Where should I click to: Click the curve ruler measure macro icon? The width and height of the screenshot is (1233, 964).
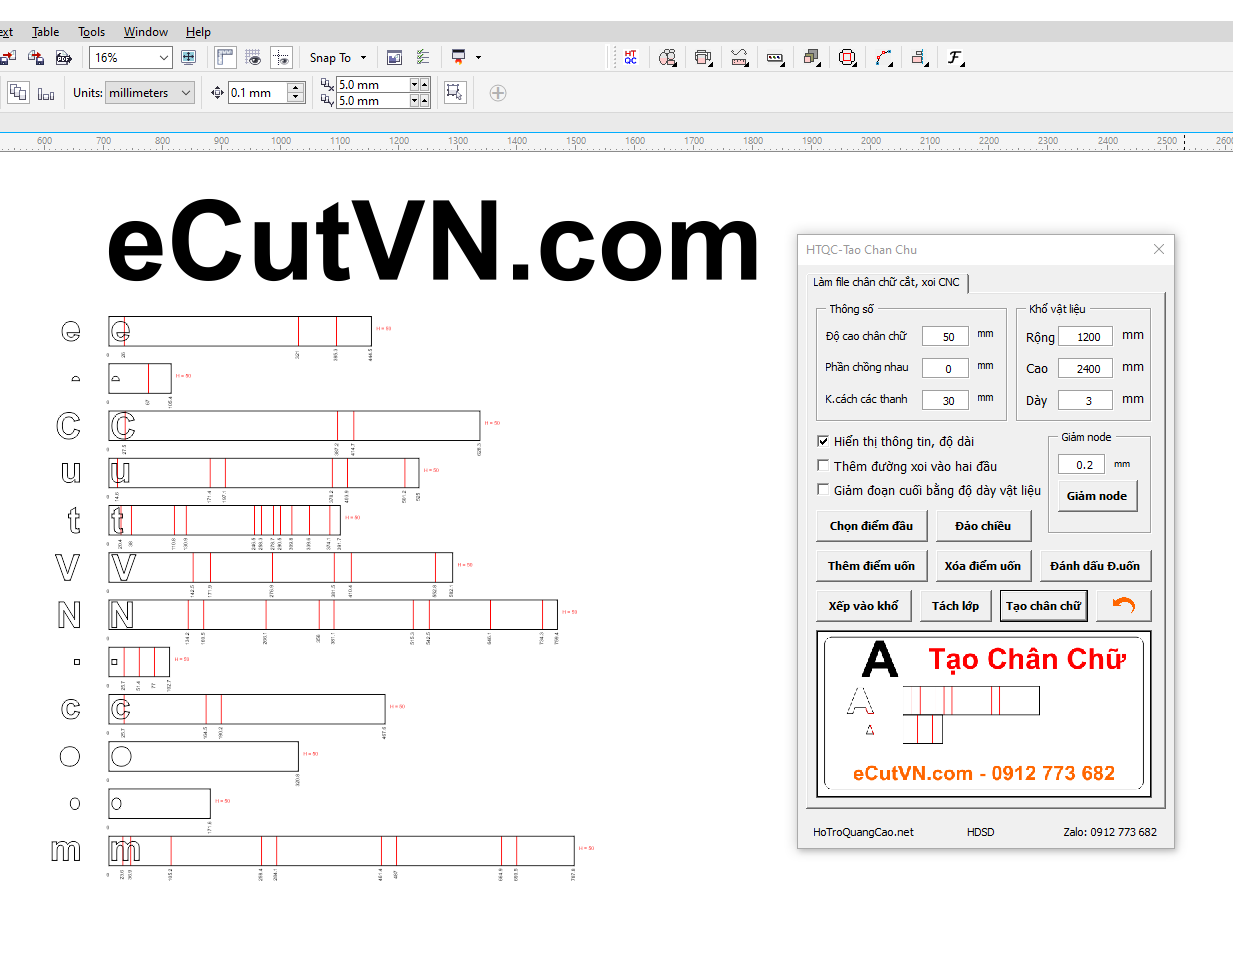click(739, 57)
